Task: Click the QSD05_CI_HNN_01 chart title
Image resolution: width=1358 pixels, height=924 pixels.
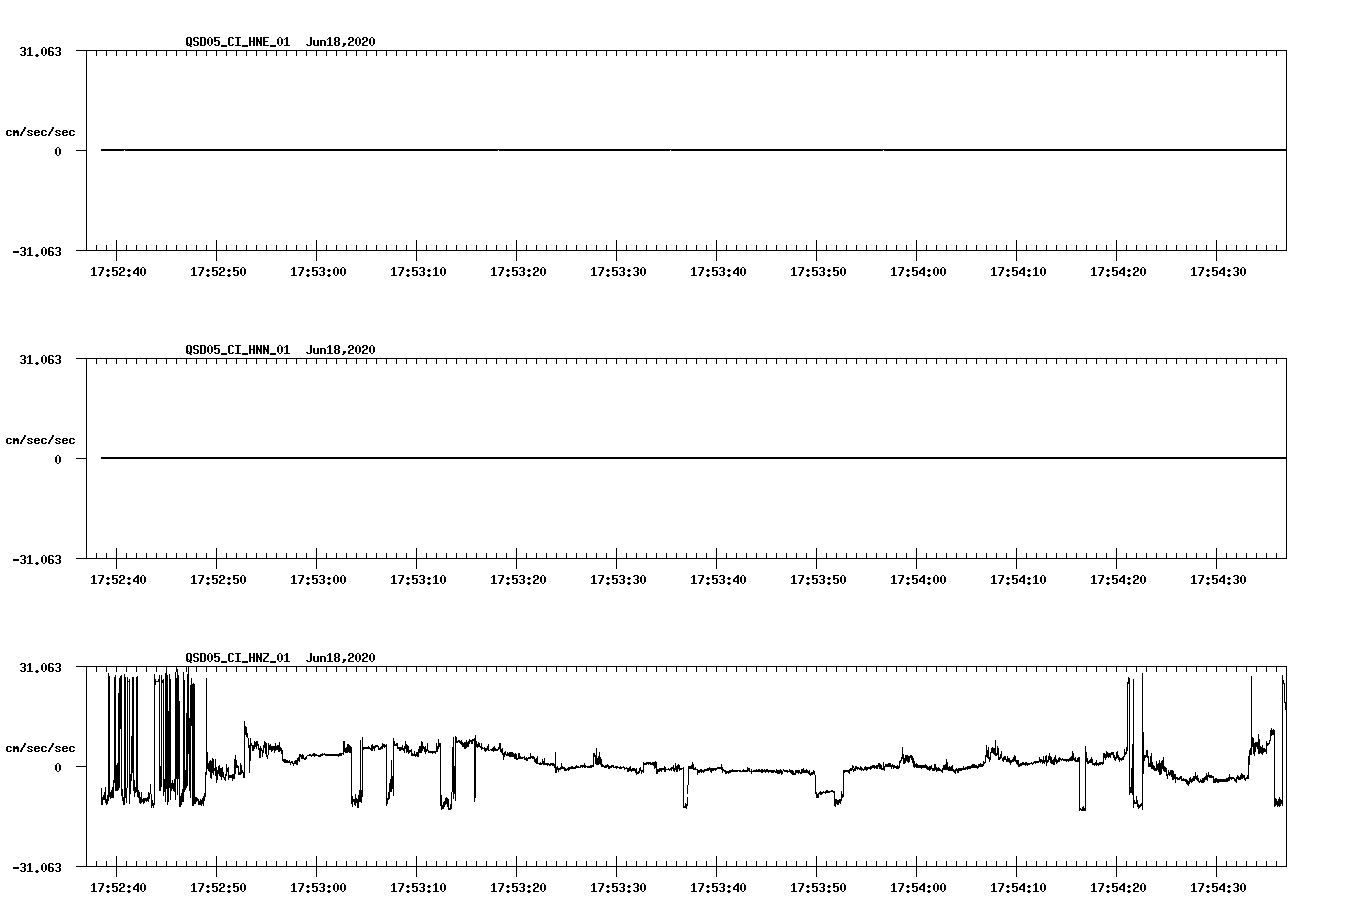Action: click(x=280, y=350)
